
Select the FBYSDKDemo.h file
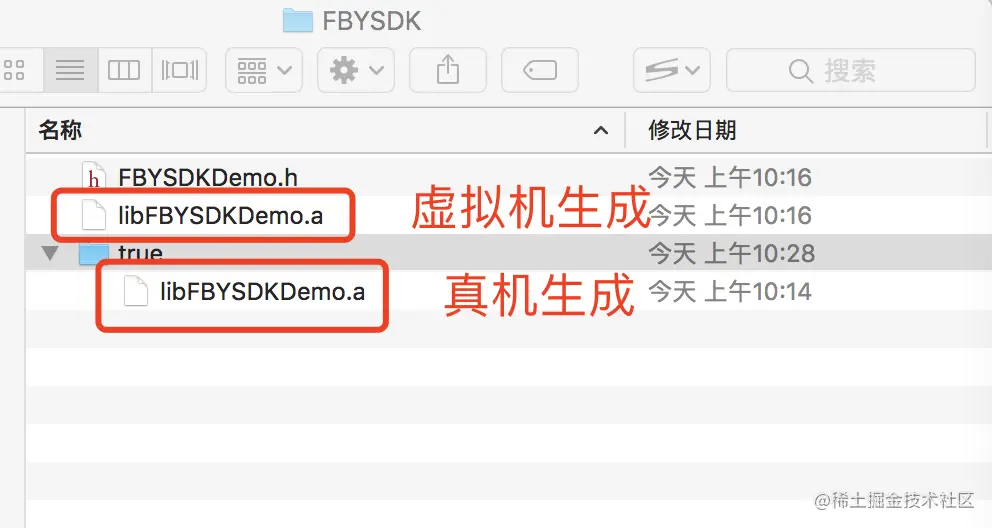click(208, 178)
